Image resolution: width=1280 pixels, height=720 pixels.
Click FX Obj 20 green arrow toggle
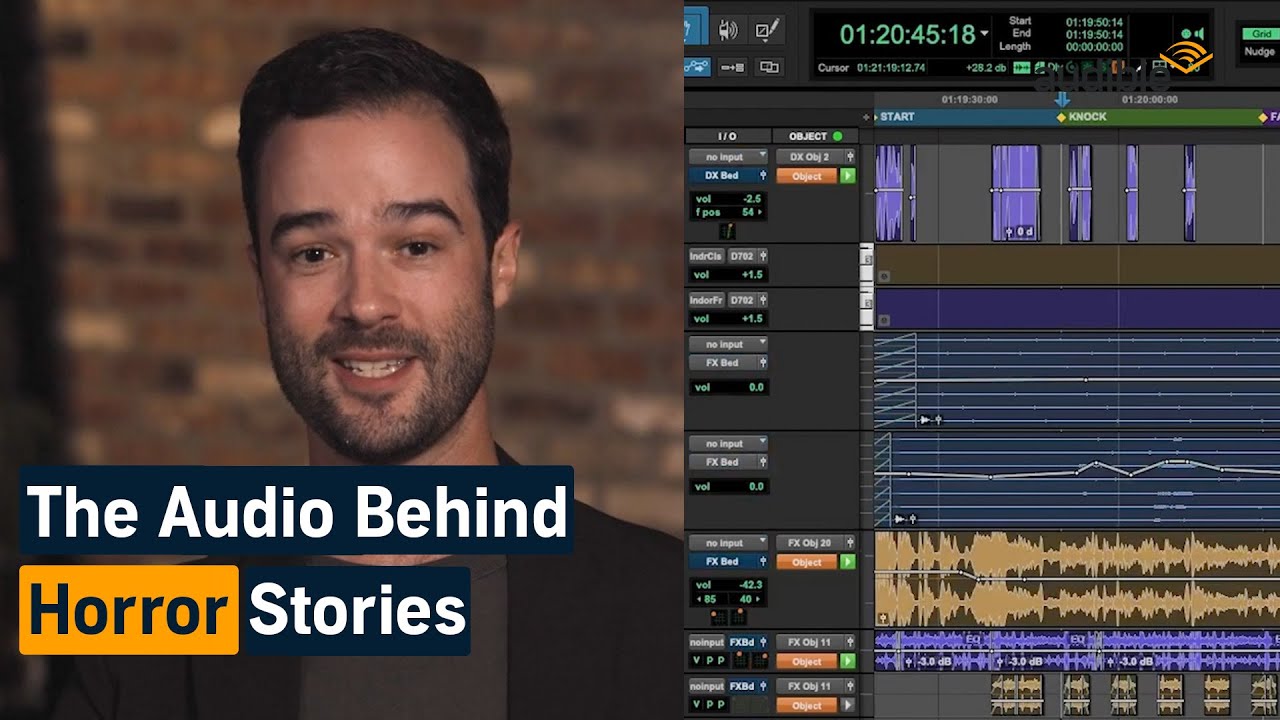coord(848,562)
